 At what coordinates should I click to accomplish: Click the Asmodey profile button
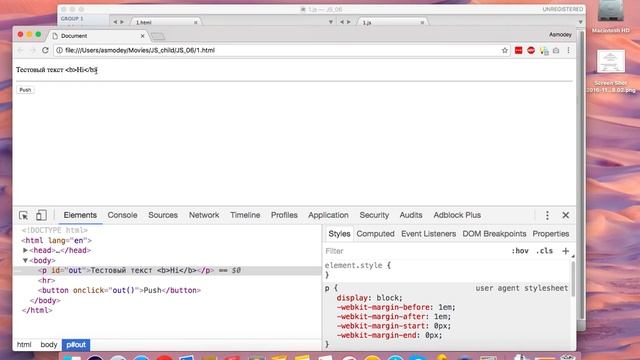(x=560, y=35)
